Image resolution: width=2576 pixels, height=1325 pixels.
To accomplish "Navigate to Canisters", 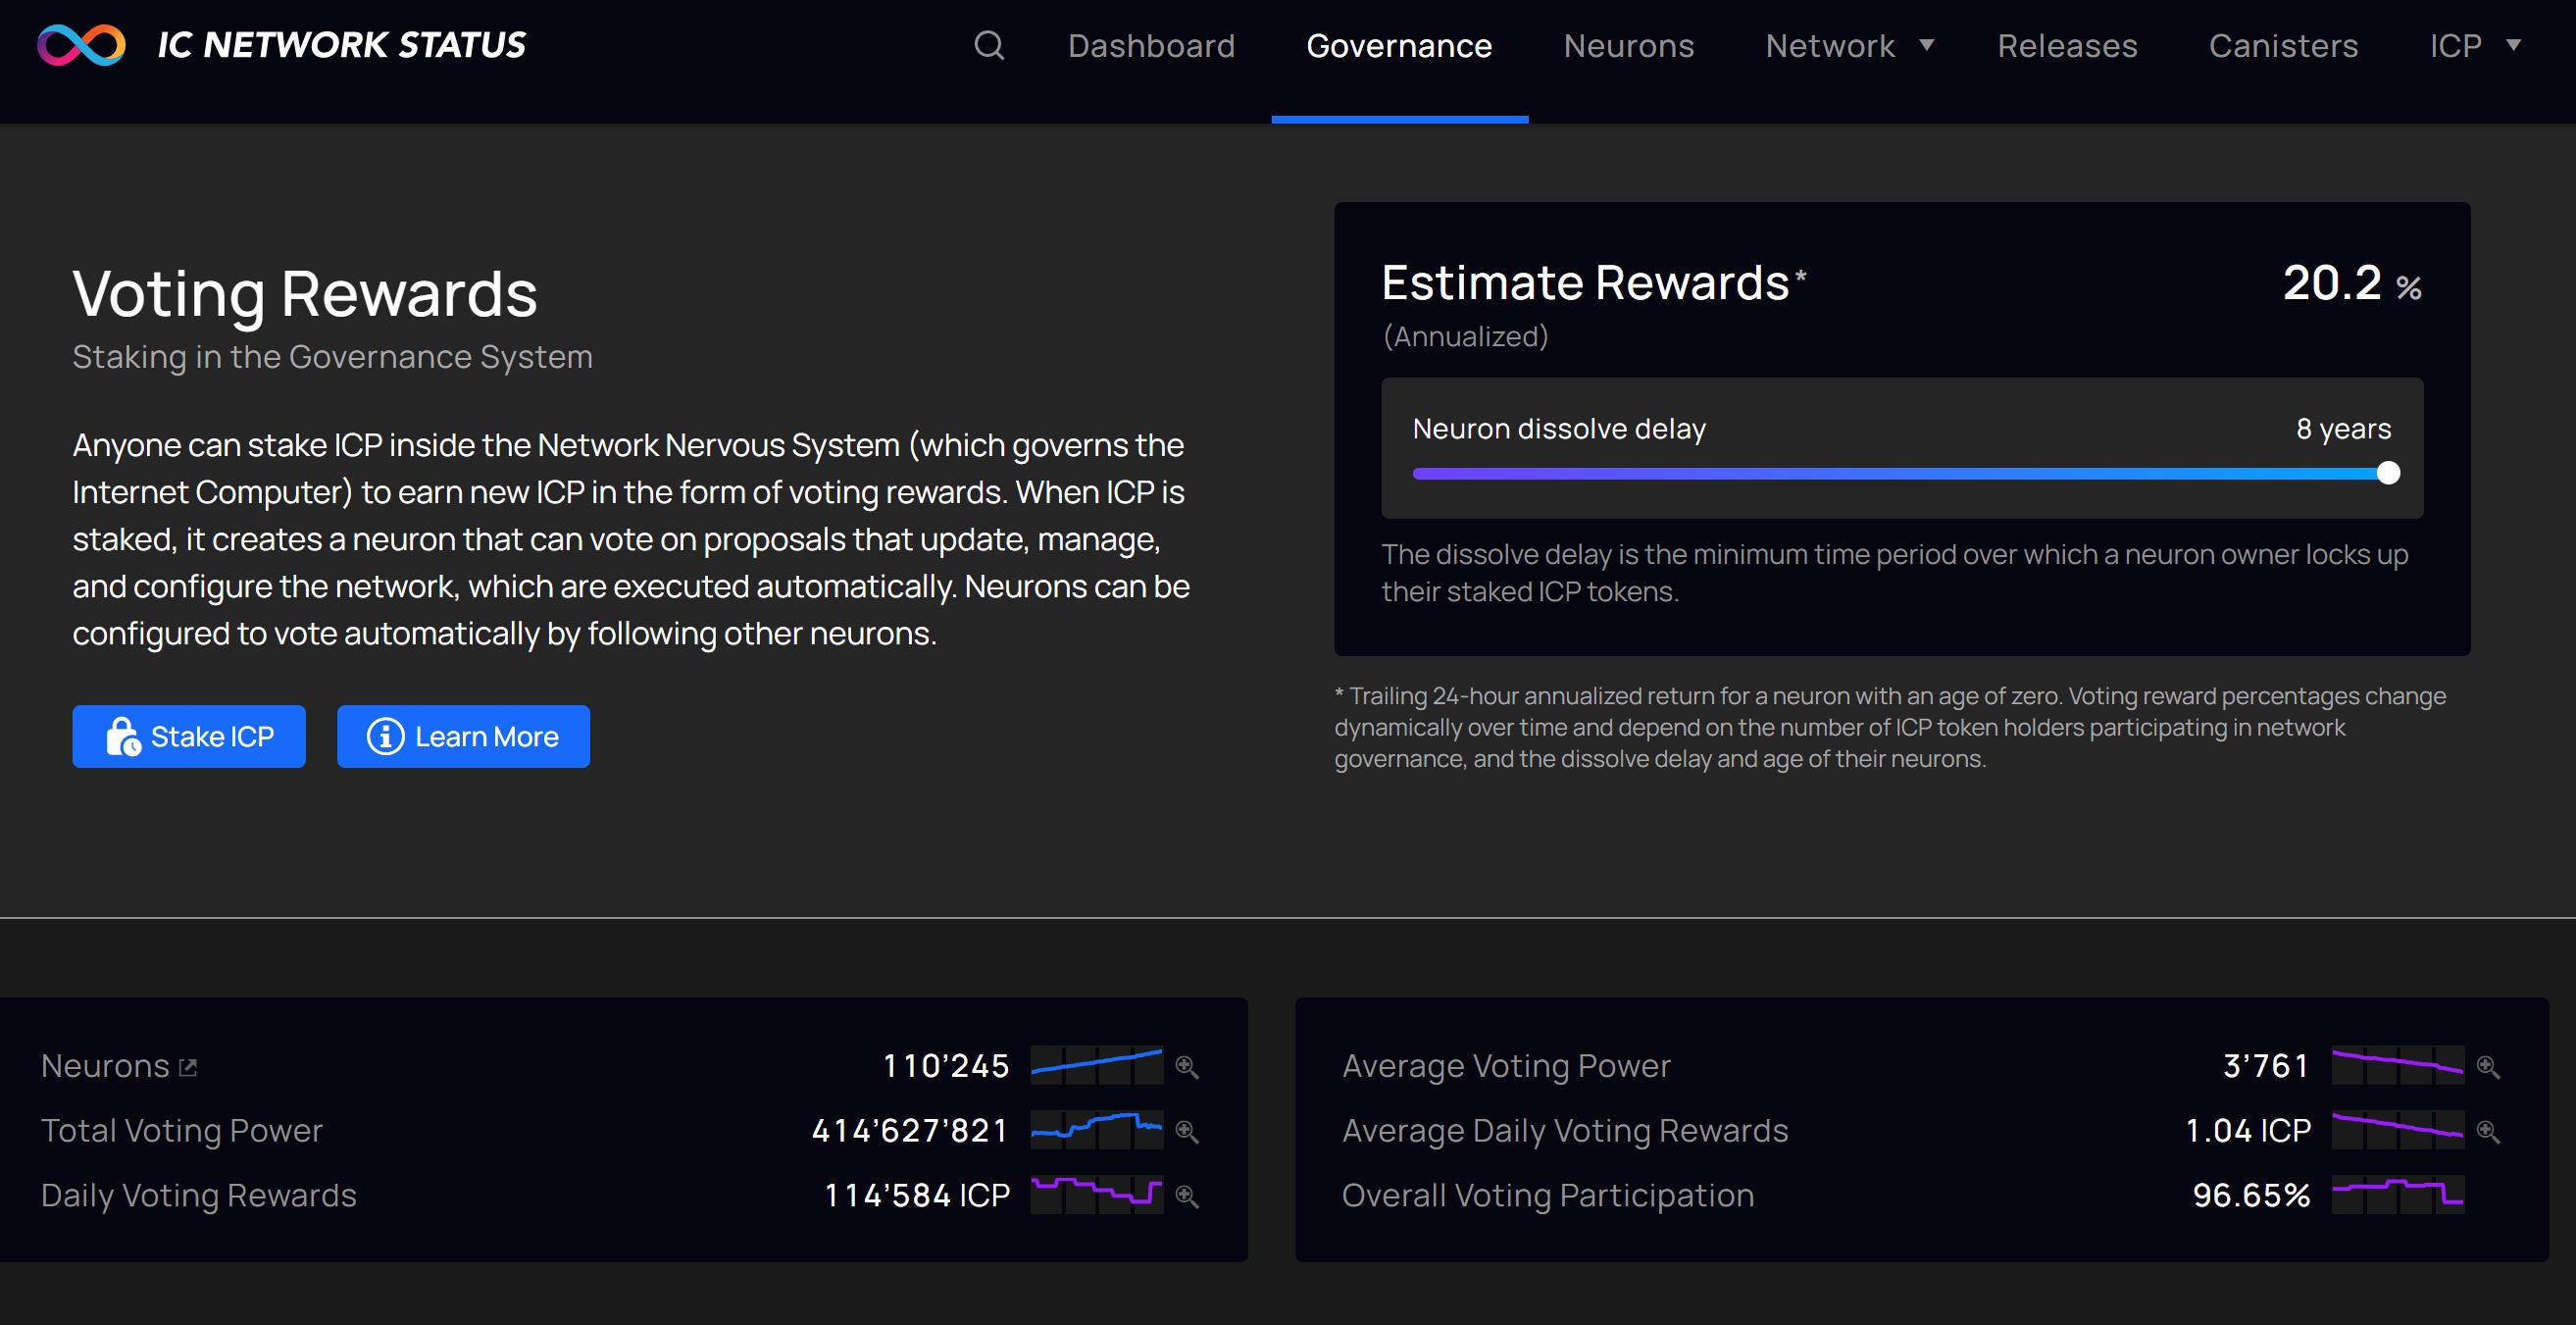I will 2283,45.
